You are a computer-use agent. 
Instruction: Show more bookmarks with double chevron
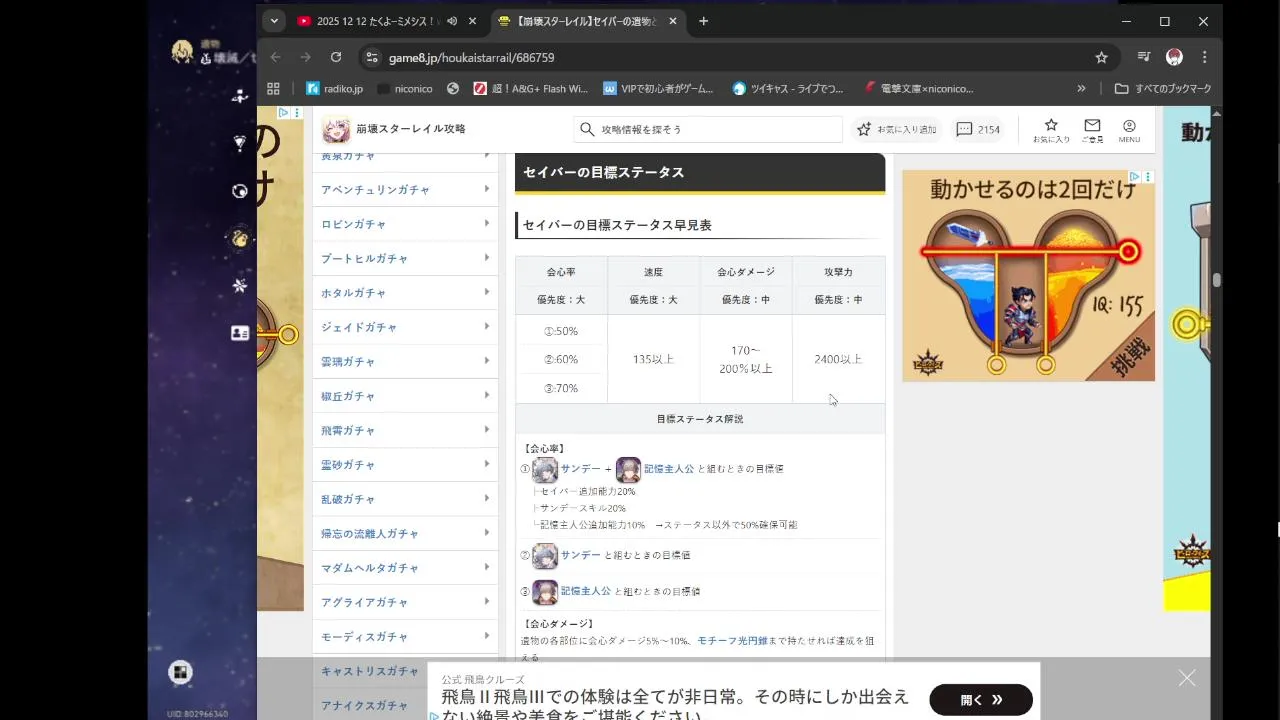[1081, 88]
